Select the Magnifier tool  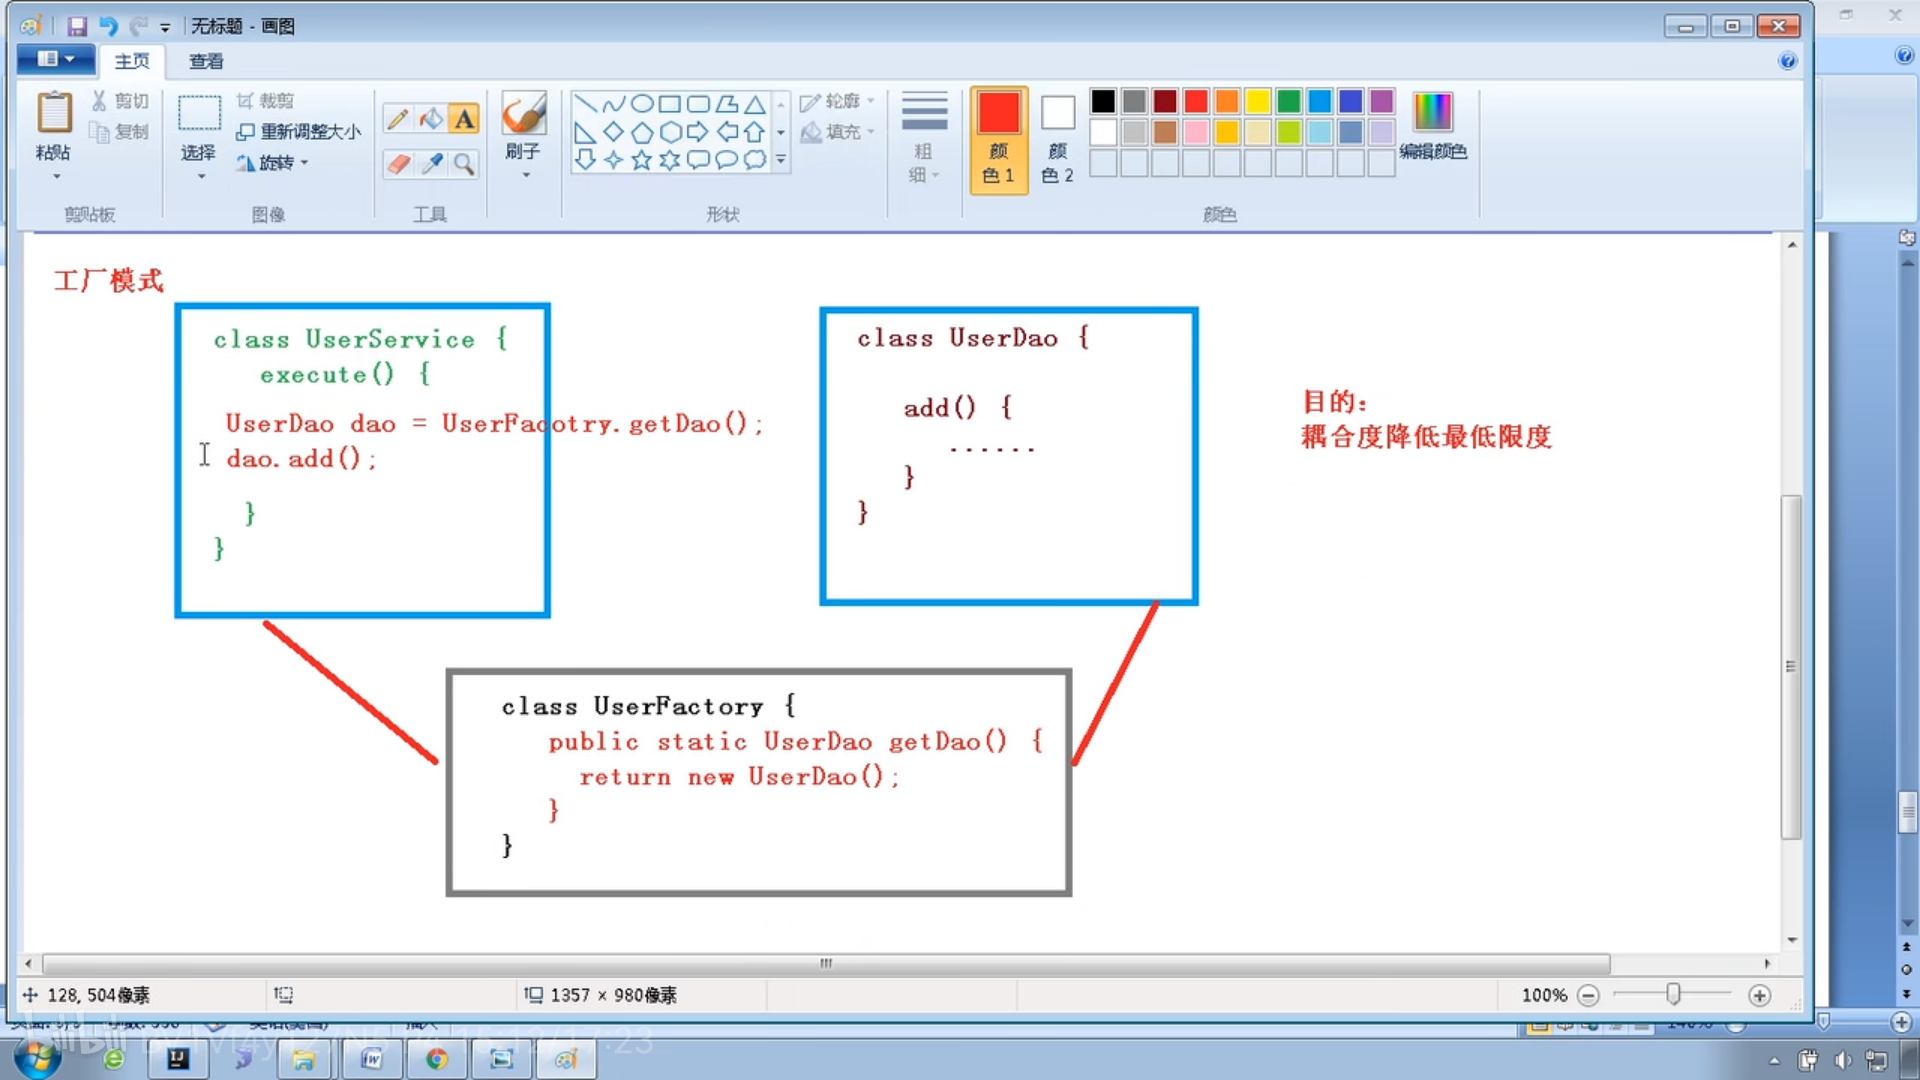(464, 163)
